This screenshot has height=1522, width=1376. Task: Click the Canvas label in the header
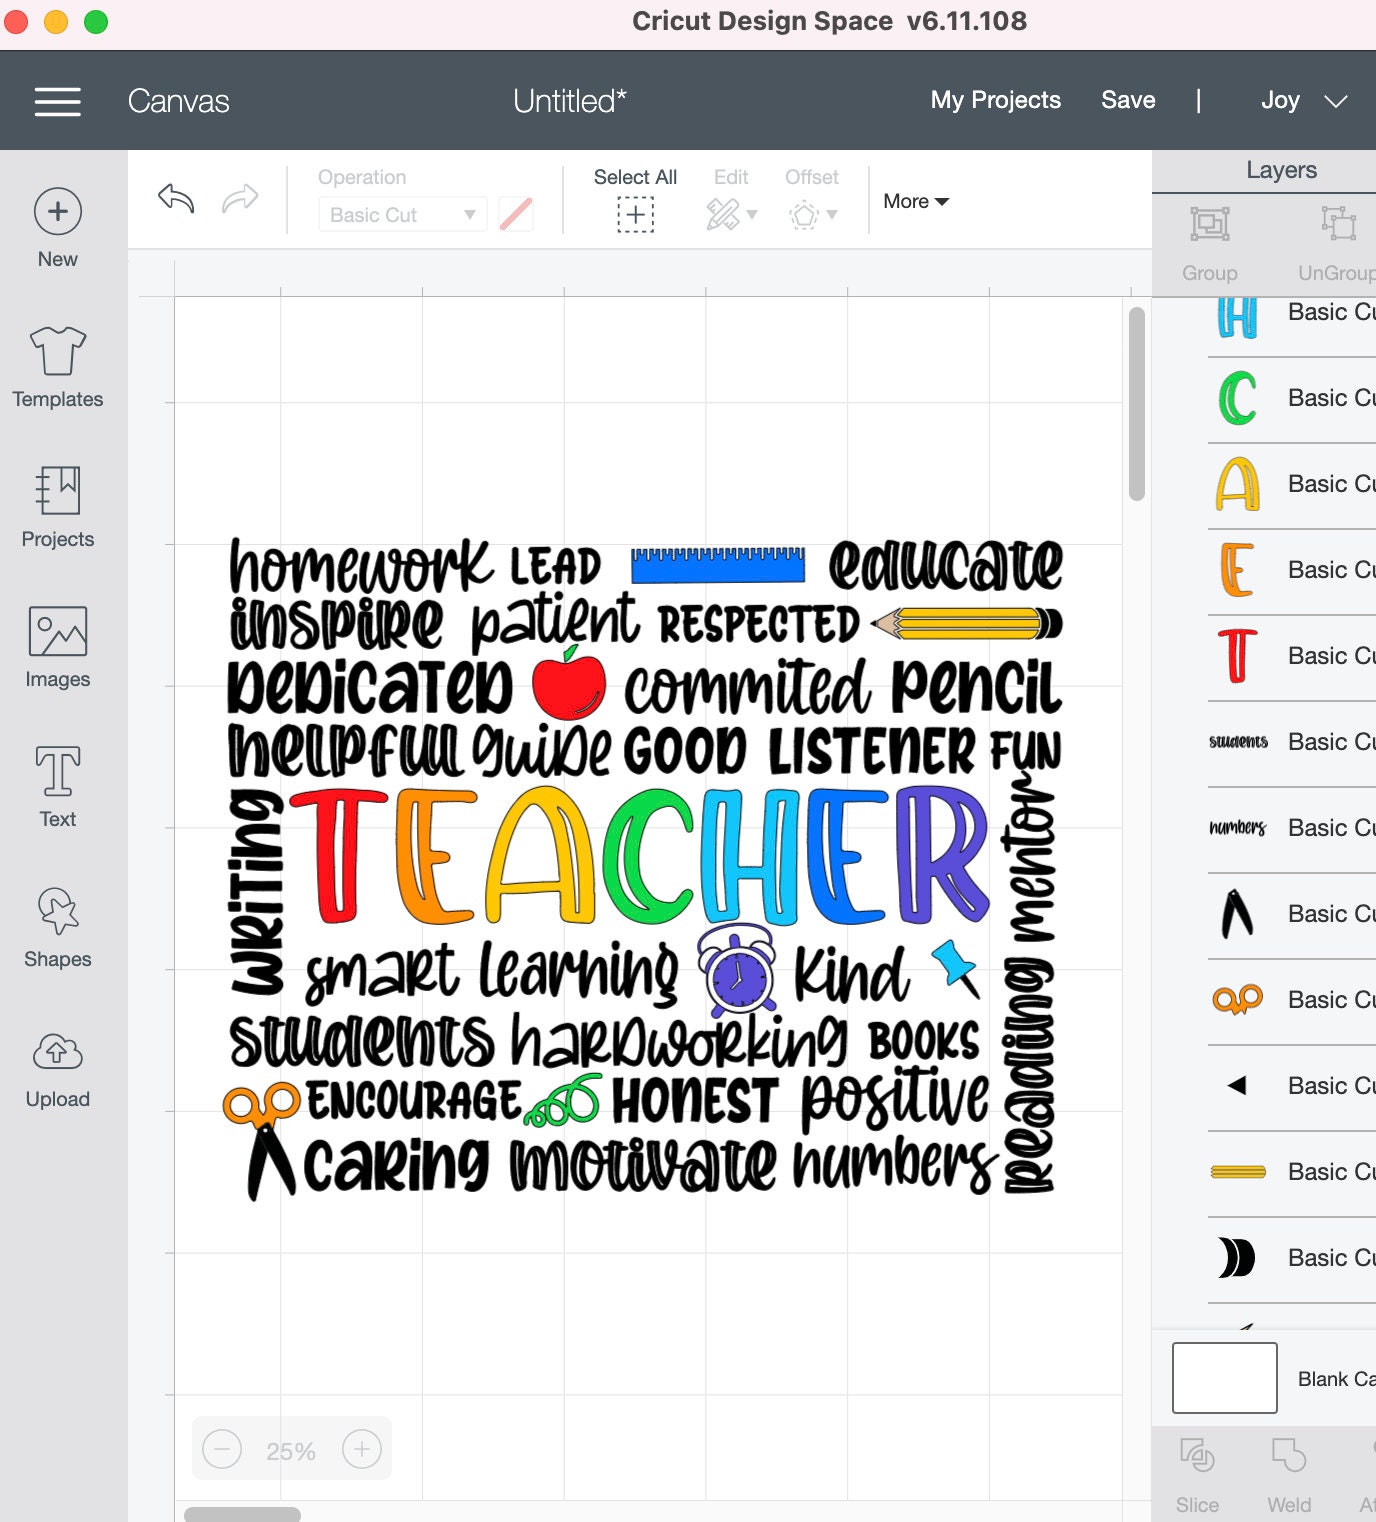coord(178,100)
